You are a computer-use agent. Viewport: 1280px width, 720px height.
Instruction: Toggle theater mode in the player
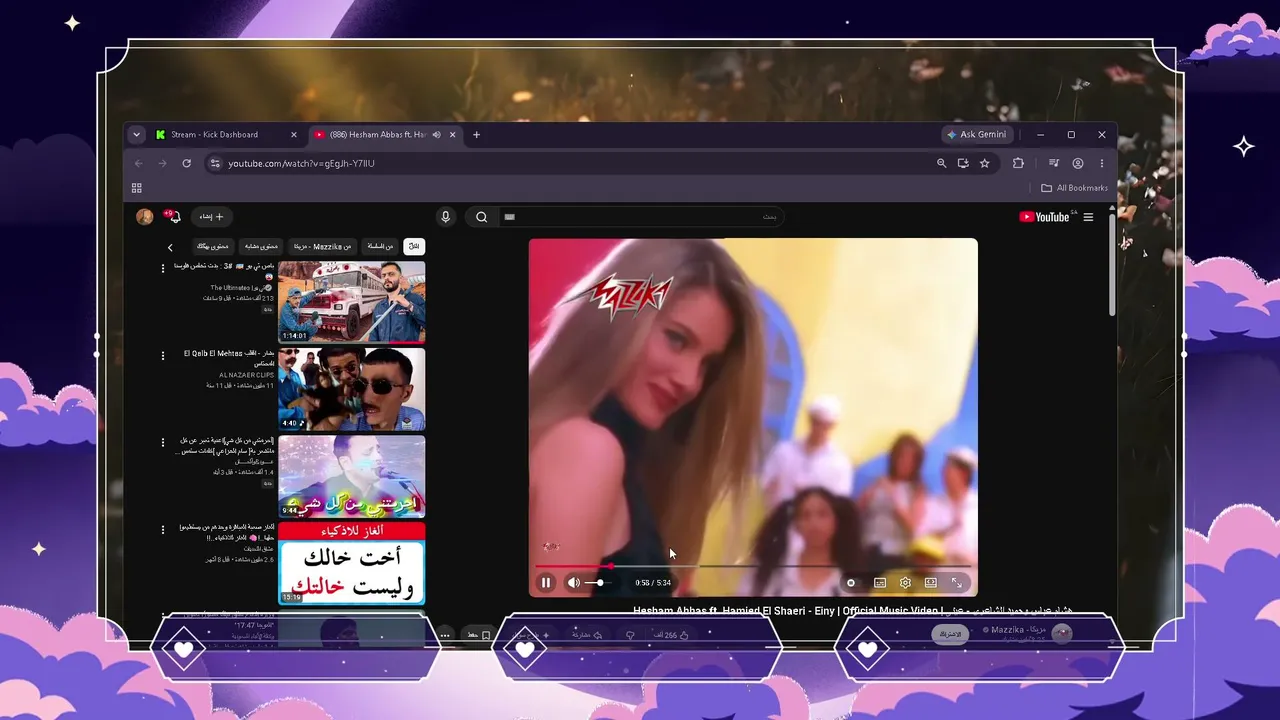click(x=931, y=583)
